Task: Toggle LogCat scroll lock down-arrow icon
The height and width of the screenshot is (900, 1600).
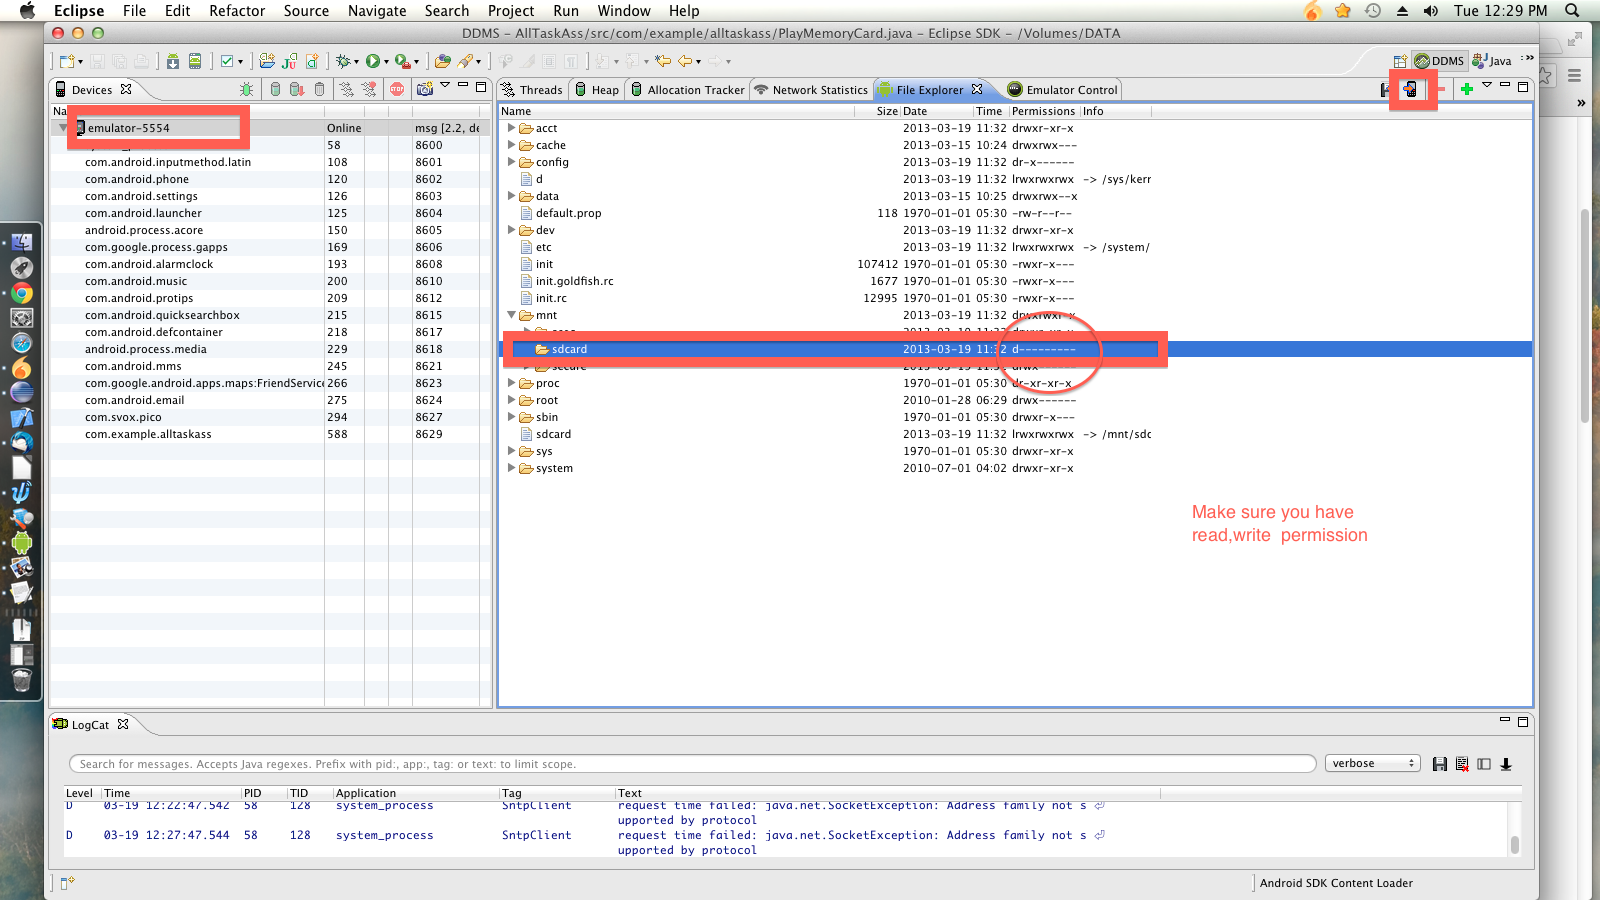Action: 1506,764
